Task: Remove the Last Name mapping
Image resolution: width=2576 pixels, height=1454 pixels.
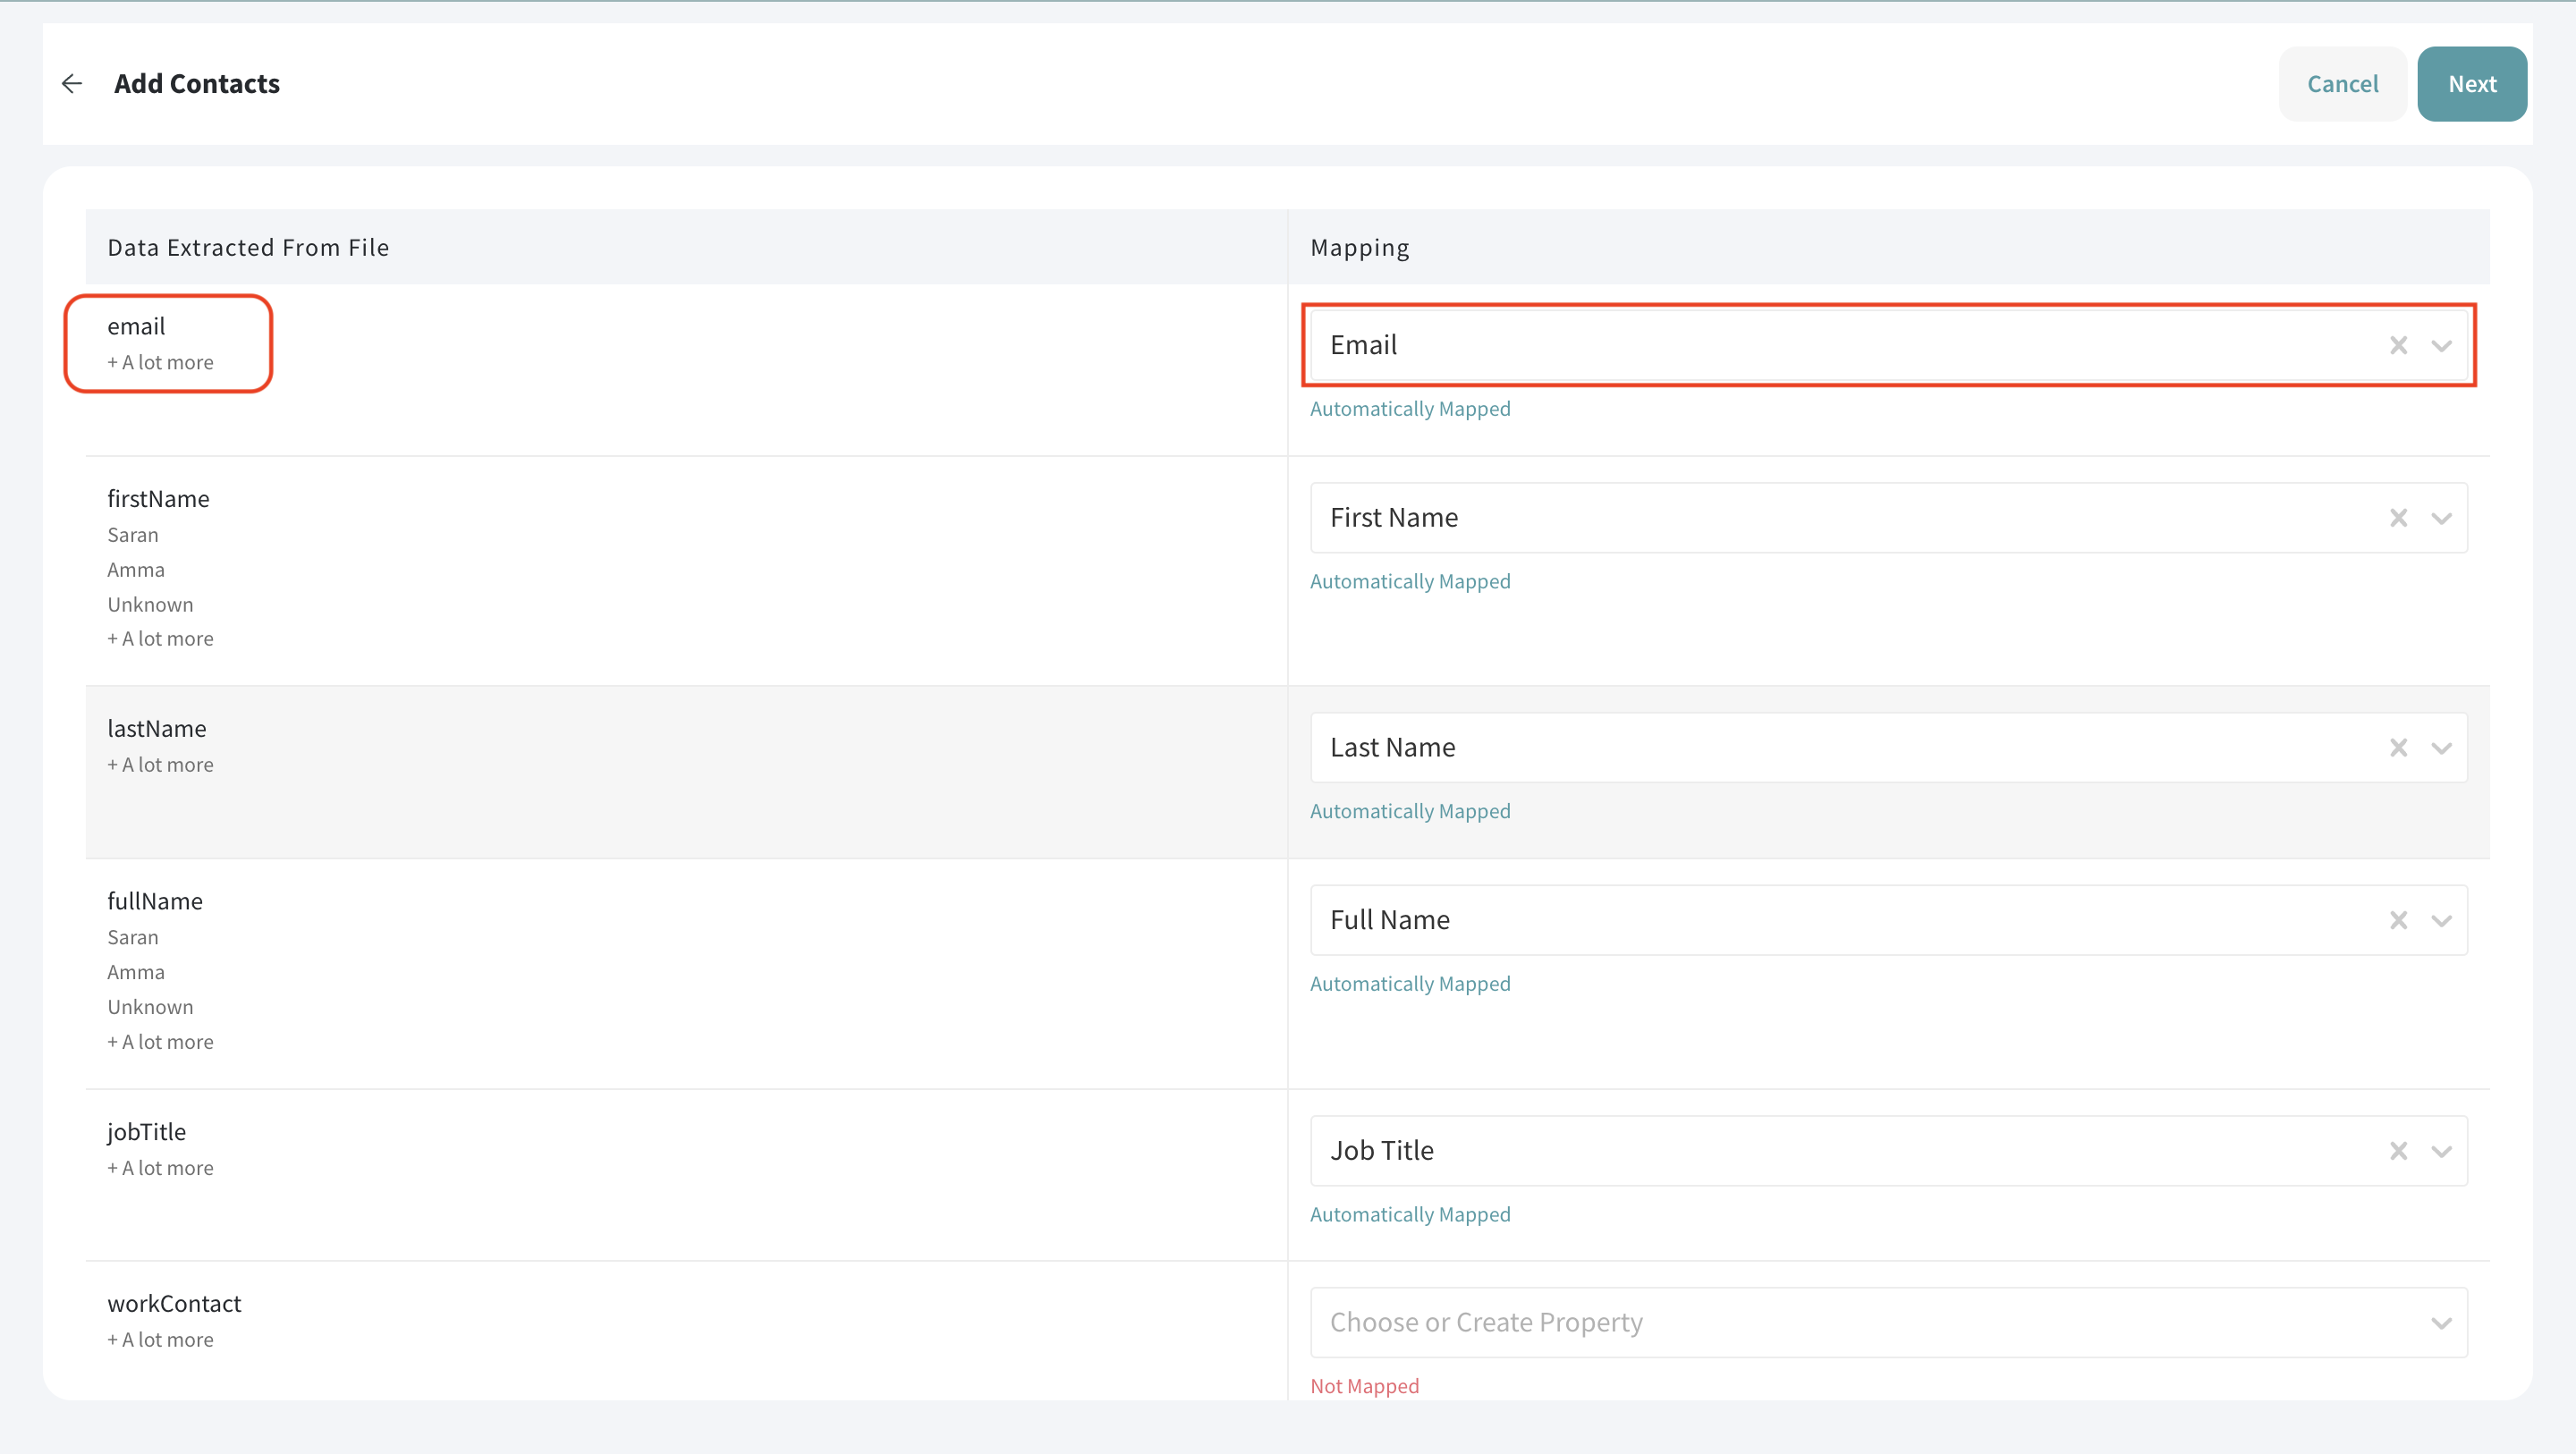Action: point(2398,748)
